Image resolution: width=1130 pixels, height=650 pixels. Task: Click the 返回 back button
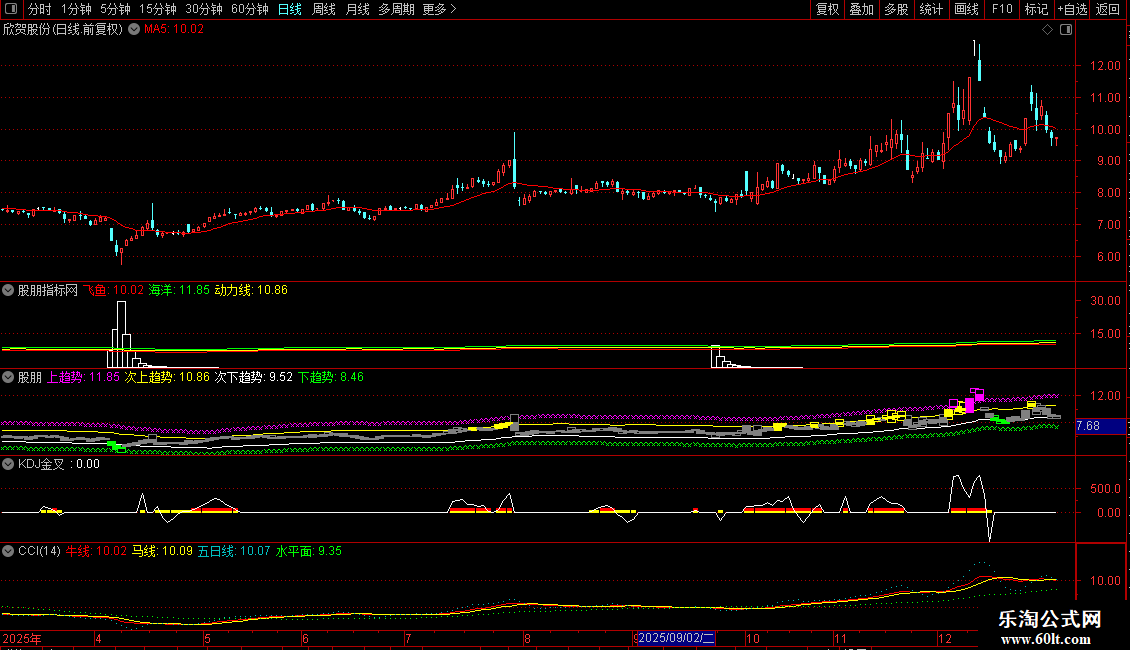tap(1108, 9)
